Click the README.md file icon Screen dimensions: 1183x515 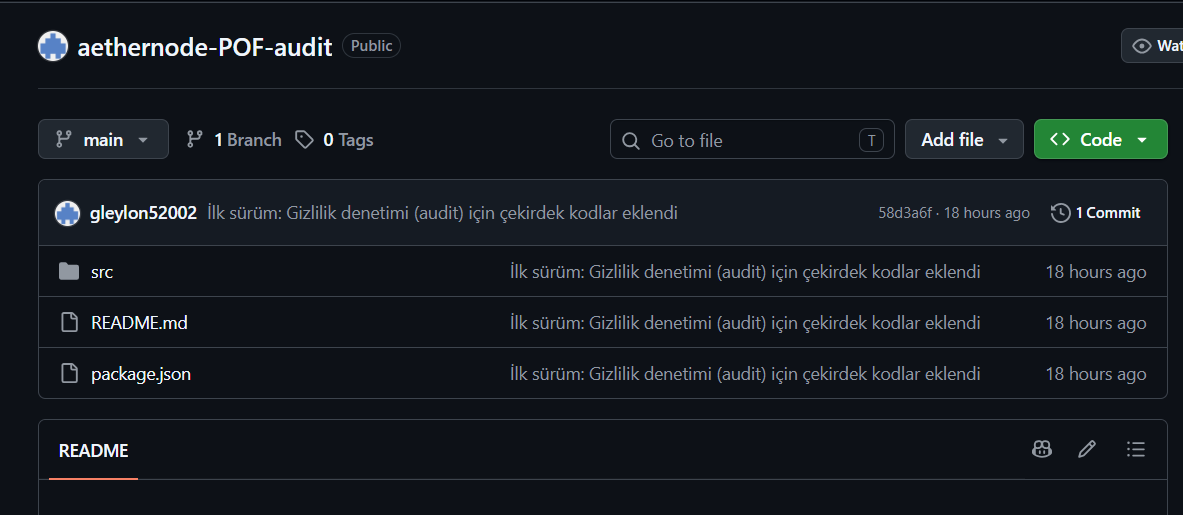point(69,323)
